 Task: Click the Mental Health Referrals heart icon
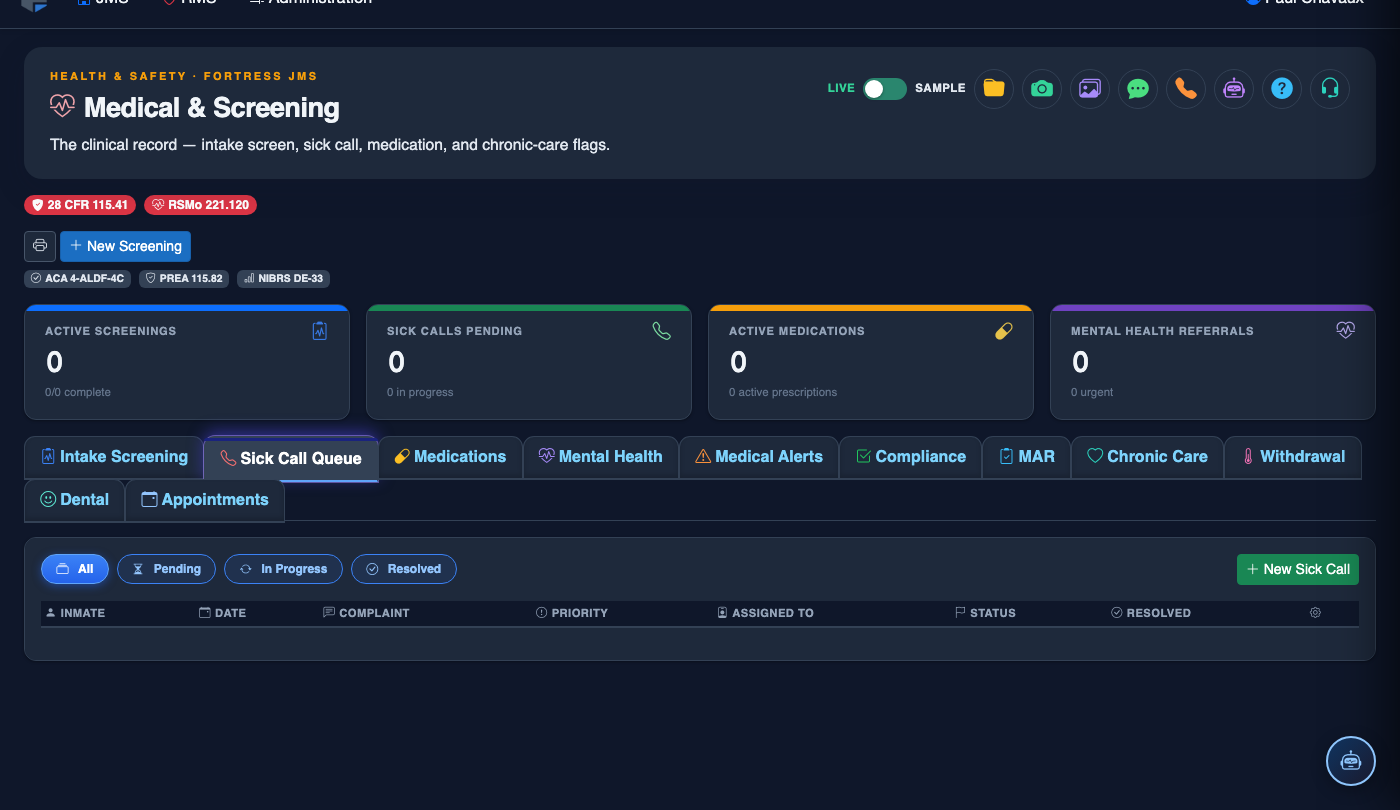click(1346, 330)
